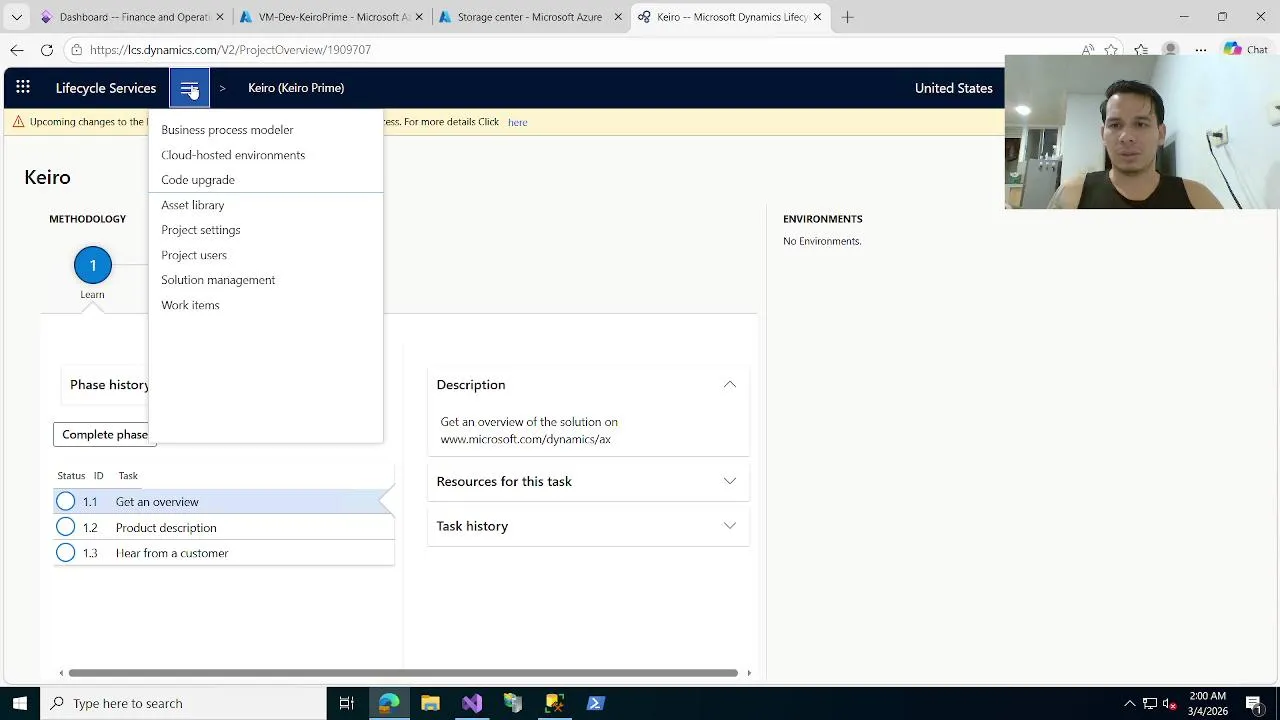Expand the Task history section
The image size is (1280, 720).
coord(730,526)
